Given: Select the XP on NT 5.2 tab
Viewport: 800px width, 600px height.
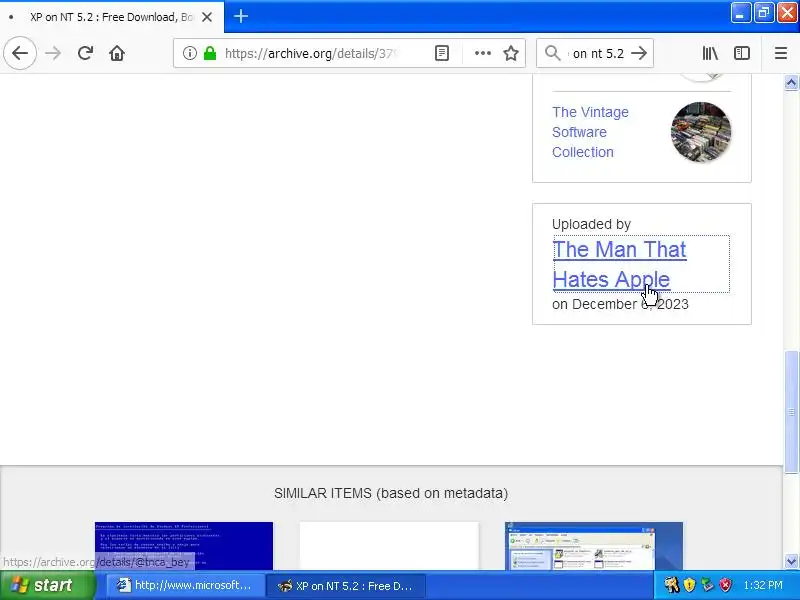Looking at the screenshot, I should (112, 17).
